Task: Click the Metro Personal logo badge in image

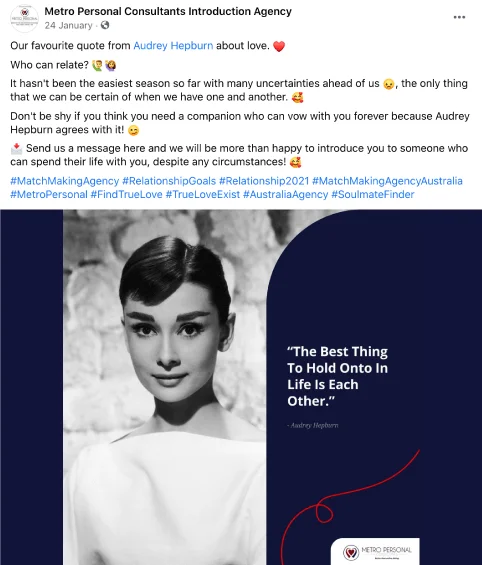Action: (375, 551)
